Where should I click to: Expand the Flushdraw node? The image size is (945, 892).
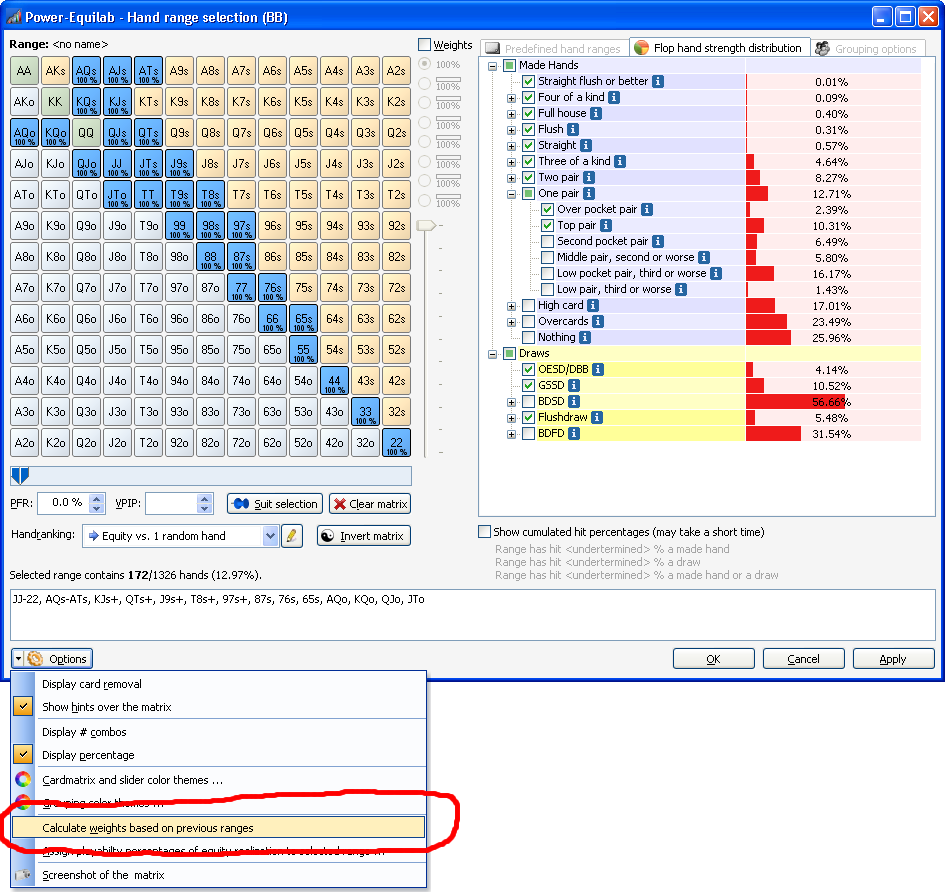511,418
